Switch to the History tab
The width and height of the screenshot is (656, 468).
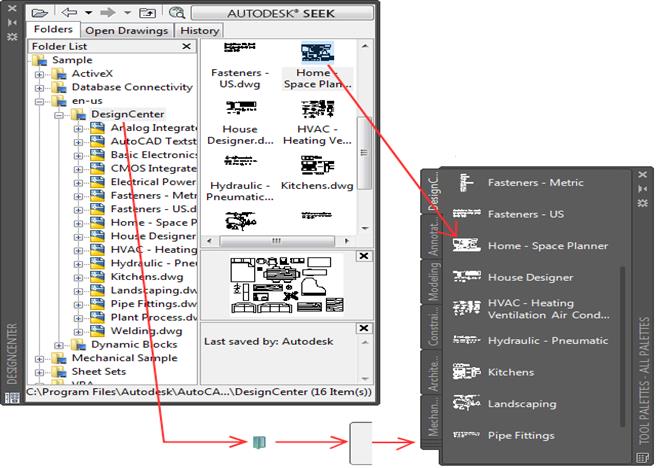[x=200, y=31]
